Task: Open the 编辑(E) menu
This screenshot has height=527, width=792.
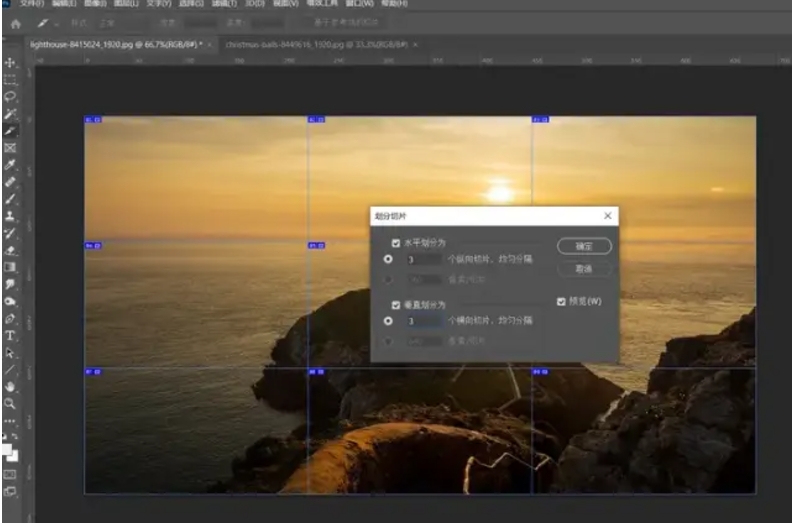Action: point(64,4)
